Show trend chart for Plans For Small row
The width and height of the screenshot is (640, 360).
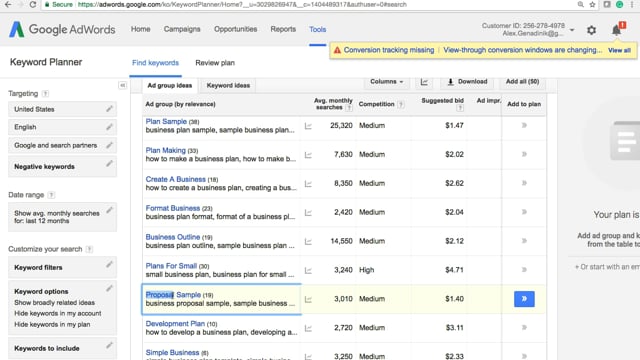pyautogui.click(x=308, y=271)
